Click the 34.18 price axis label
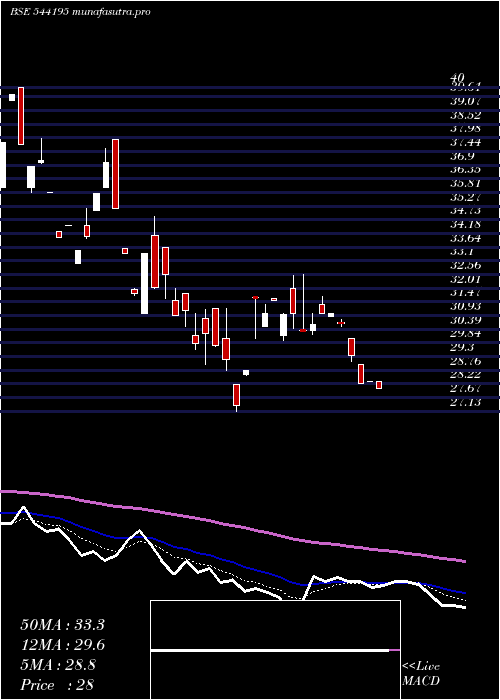Image resolution: width=500 pixels, height=700 pixels. [465, 225]
